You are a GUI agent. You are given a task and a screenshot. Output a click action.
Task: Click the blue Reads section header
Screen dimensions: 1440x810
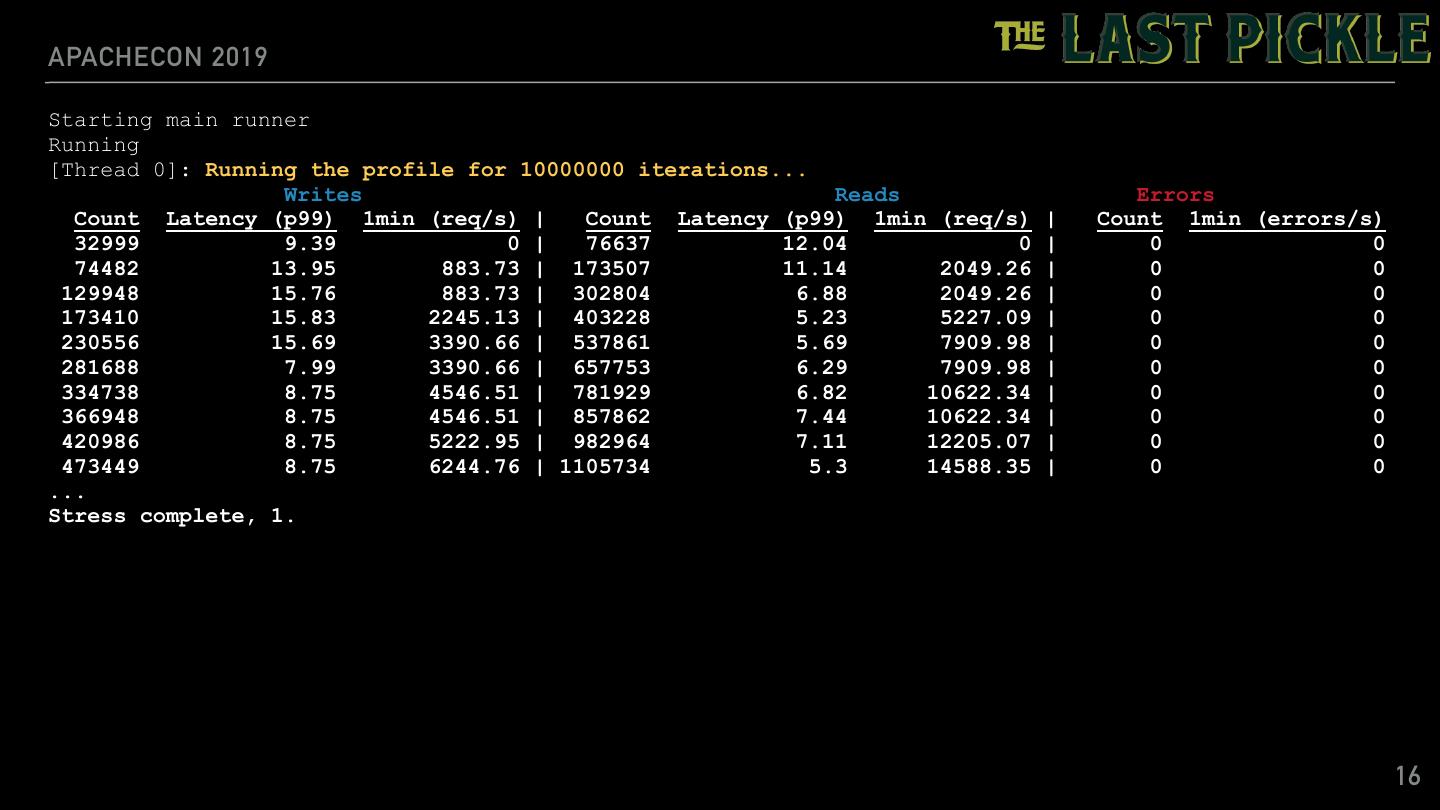tap(867, 195)
